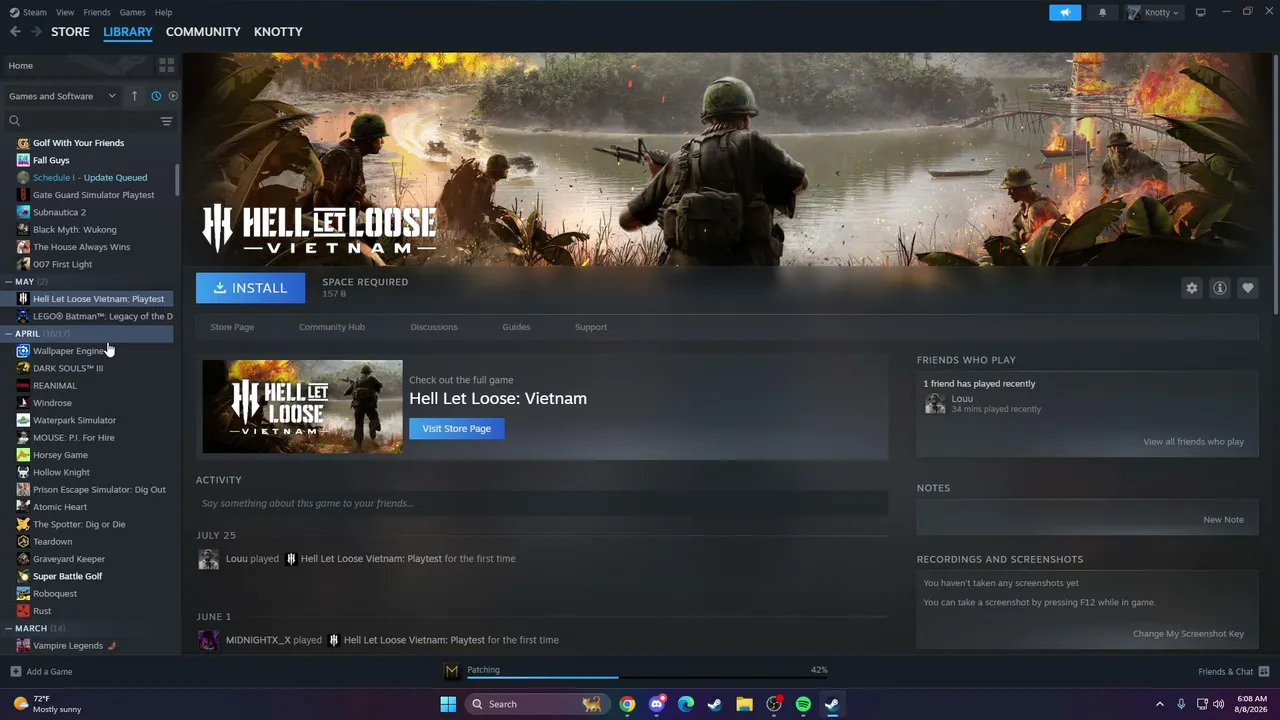Click the blue INSTALL button
1280x720 pixels.
click(x=250, y=288)
